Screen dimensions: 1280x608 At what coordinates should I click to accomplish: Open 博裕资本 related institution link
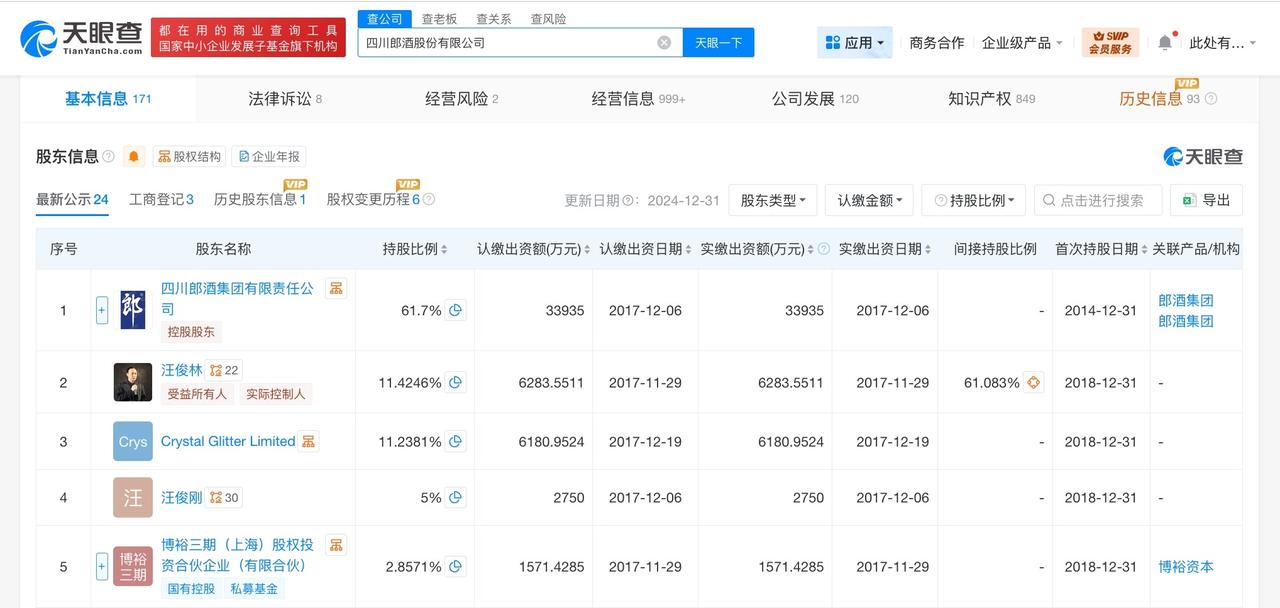pos(1186,566)
